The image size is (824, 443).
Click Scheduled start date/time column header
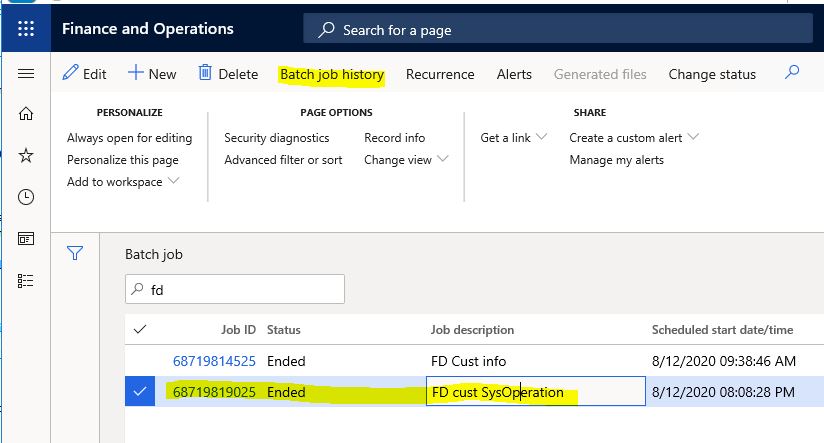click(723, 329)
